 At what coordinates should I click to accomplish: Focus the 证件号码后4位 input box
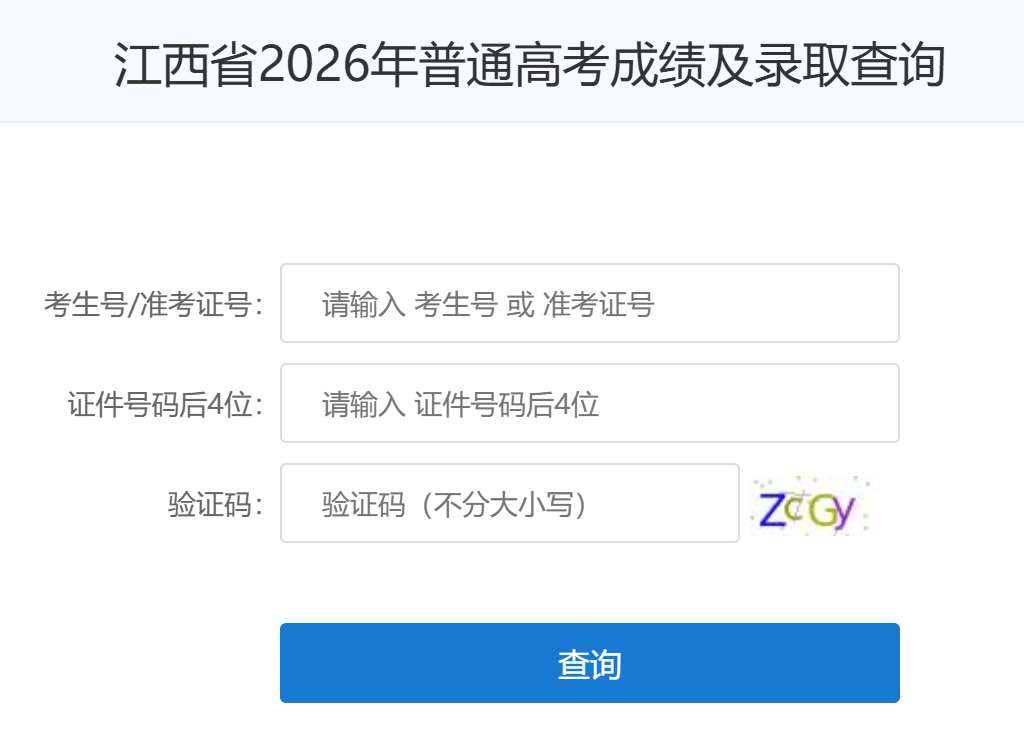590,403
